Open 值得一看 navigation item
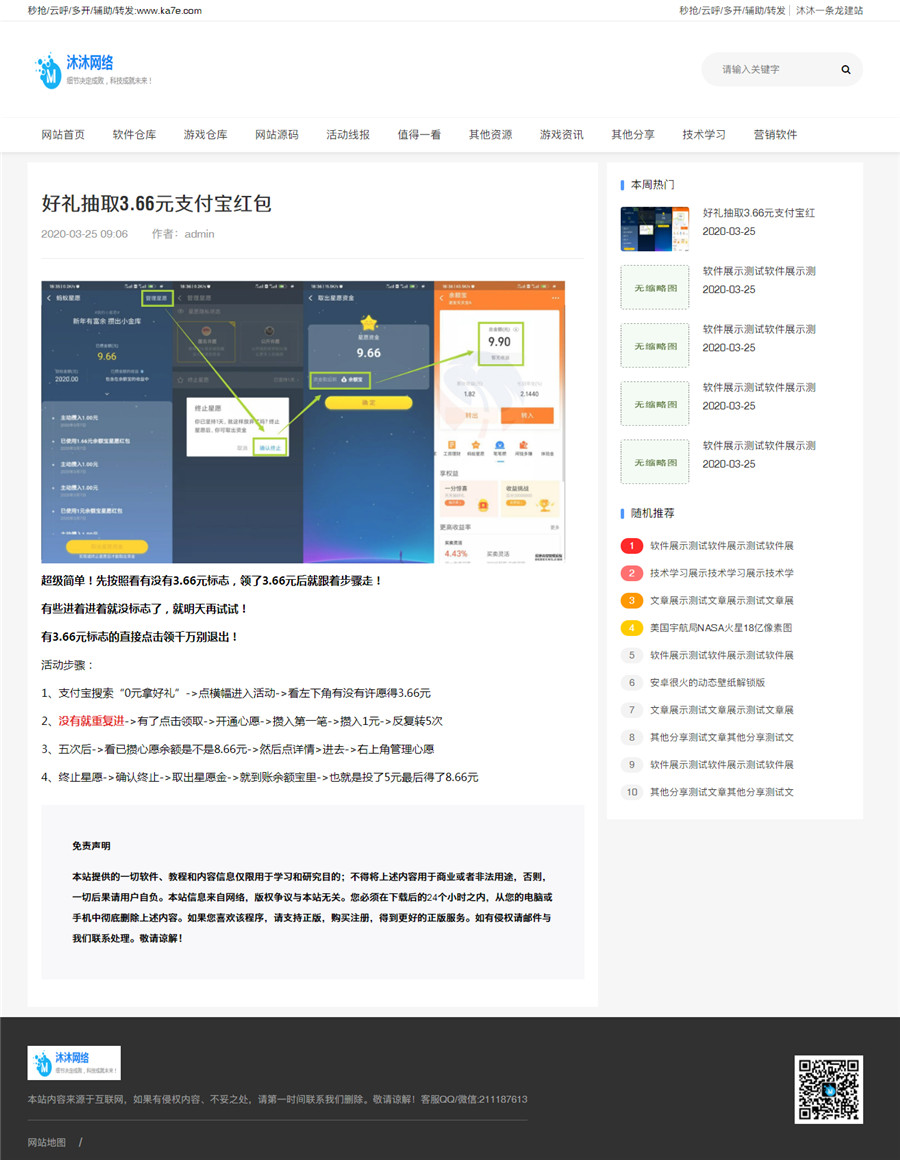 [x=419, y=135]
